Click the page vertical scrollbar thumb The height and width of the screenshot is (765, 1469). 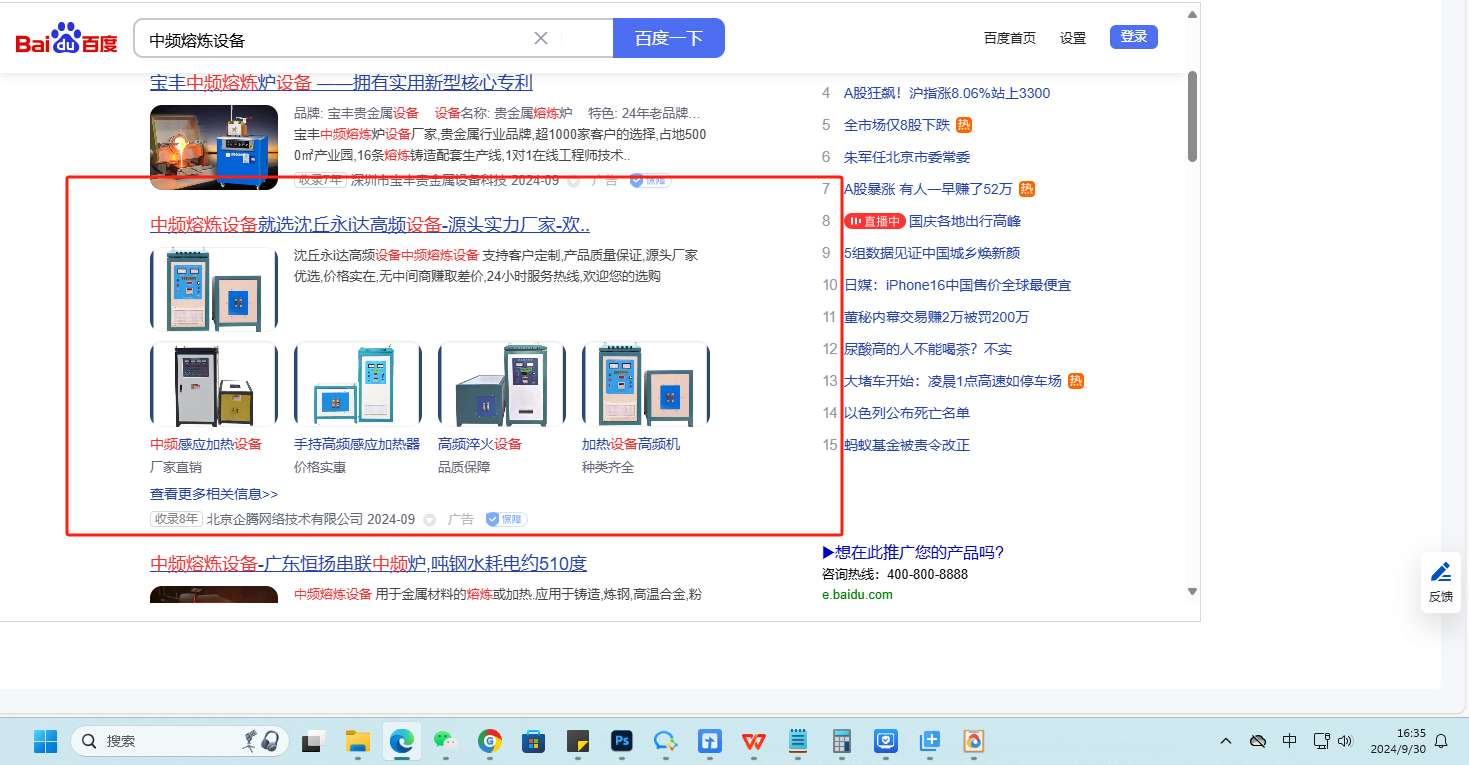[1192, 115]
